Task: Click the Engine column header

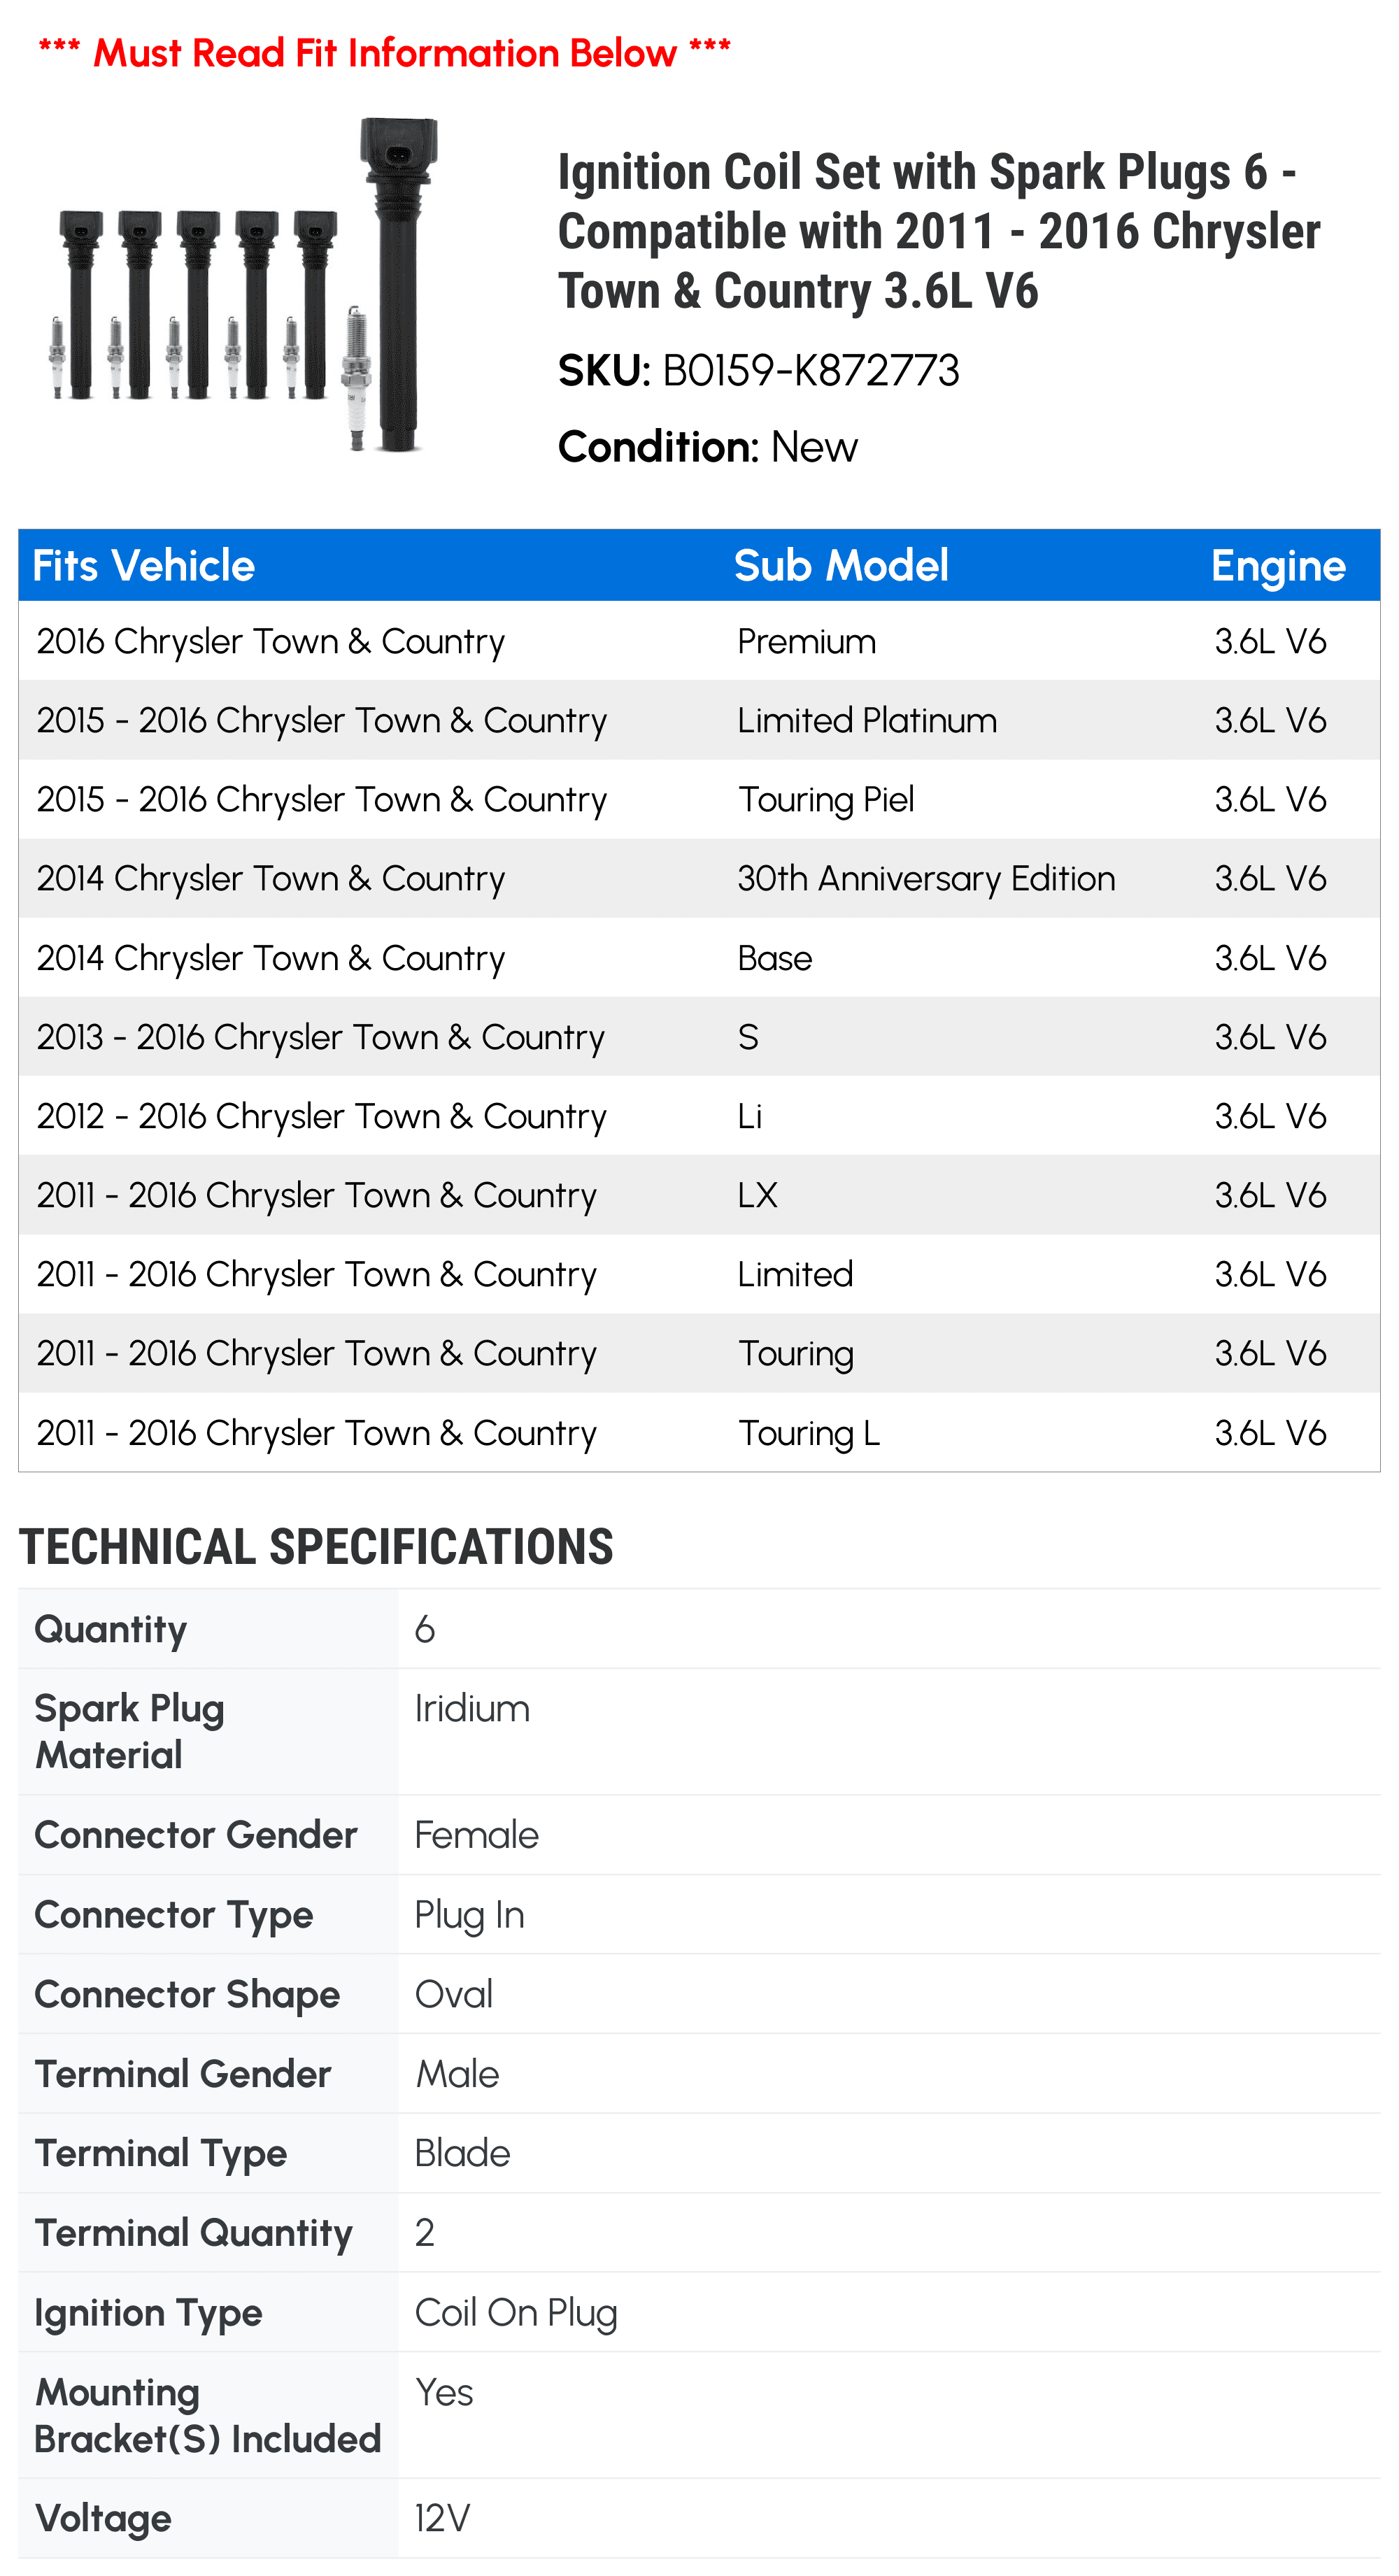Action: pos(1278,566)
